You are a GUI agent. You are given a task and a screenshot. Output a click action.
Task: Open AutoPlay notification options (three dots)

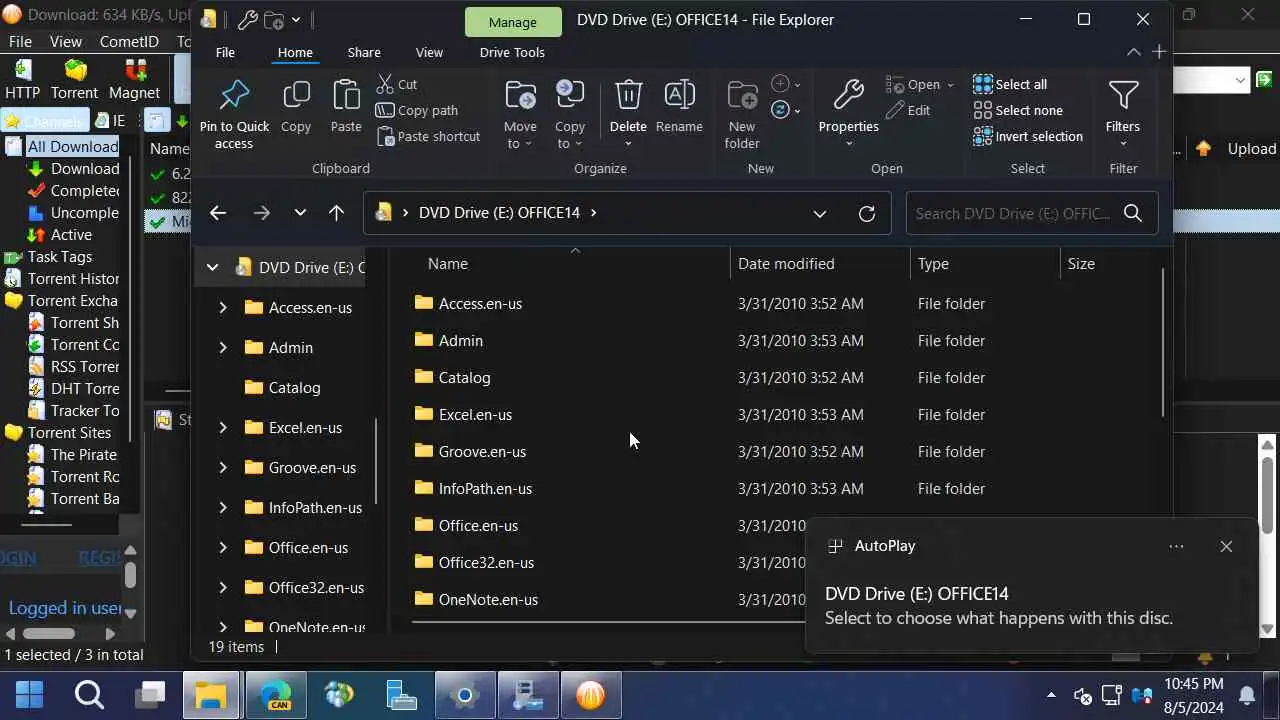(1176, 546)
